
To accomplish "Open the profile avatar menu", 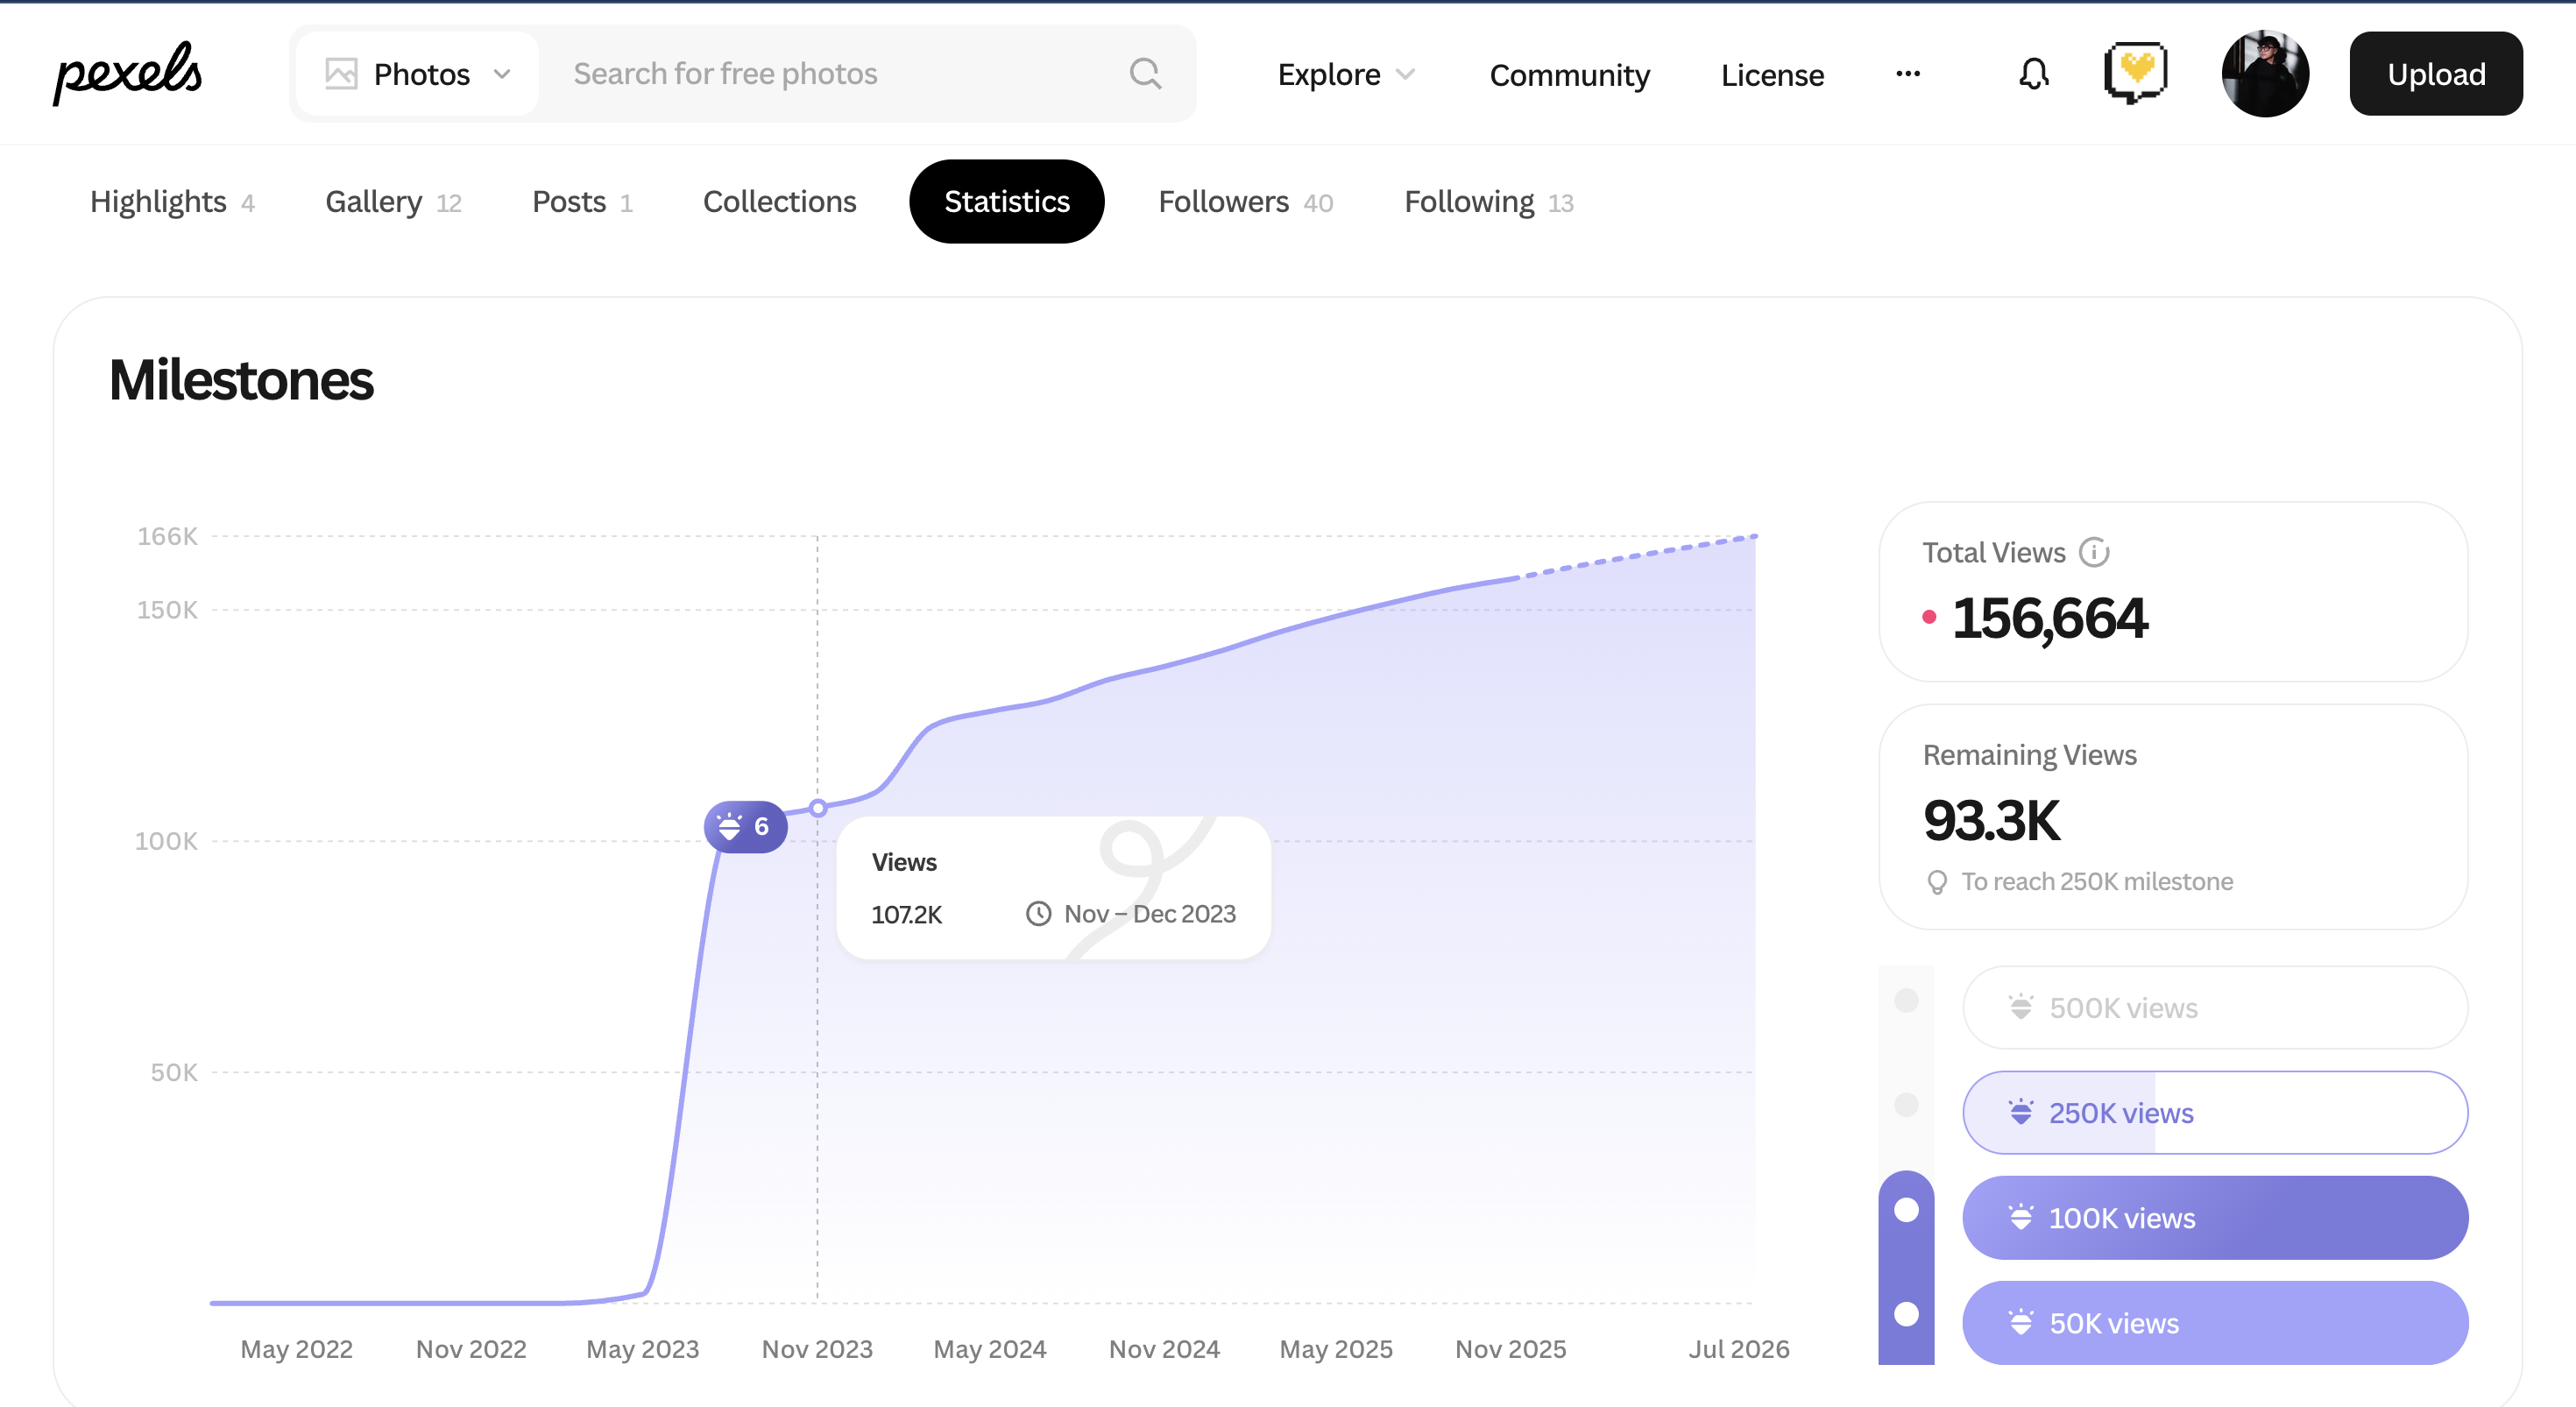I will (x=2264, y=74).
